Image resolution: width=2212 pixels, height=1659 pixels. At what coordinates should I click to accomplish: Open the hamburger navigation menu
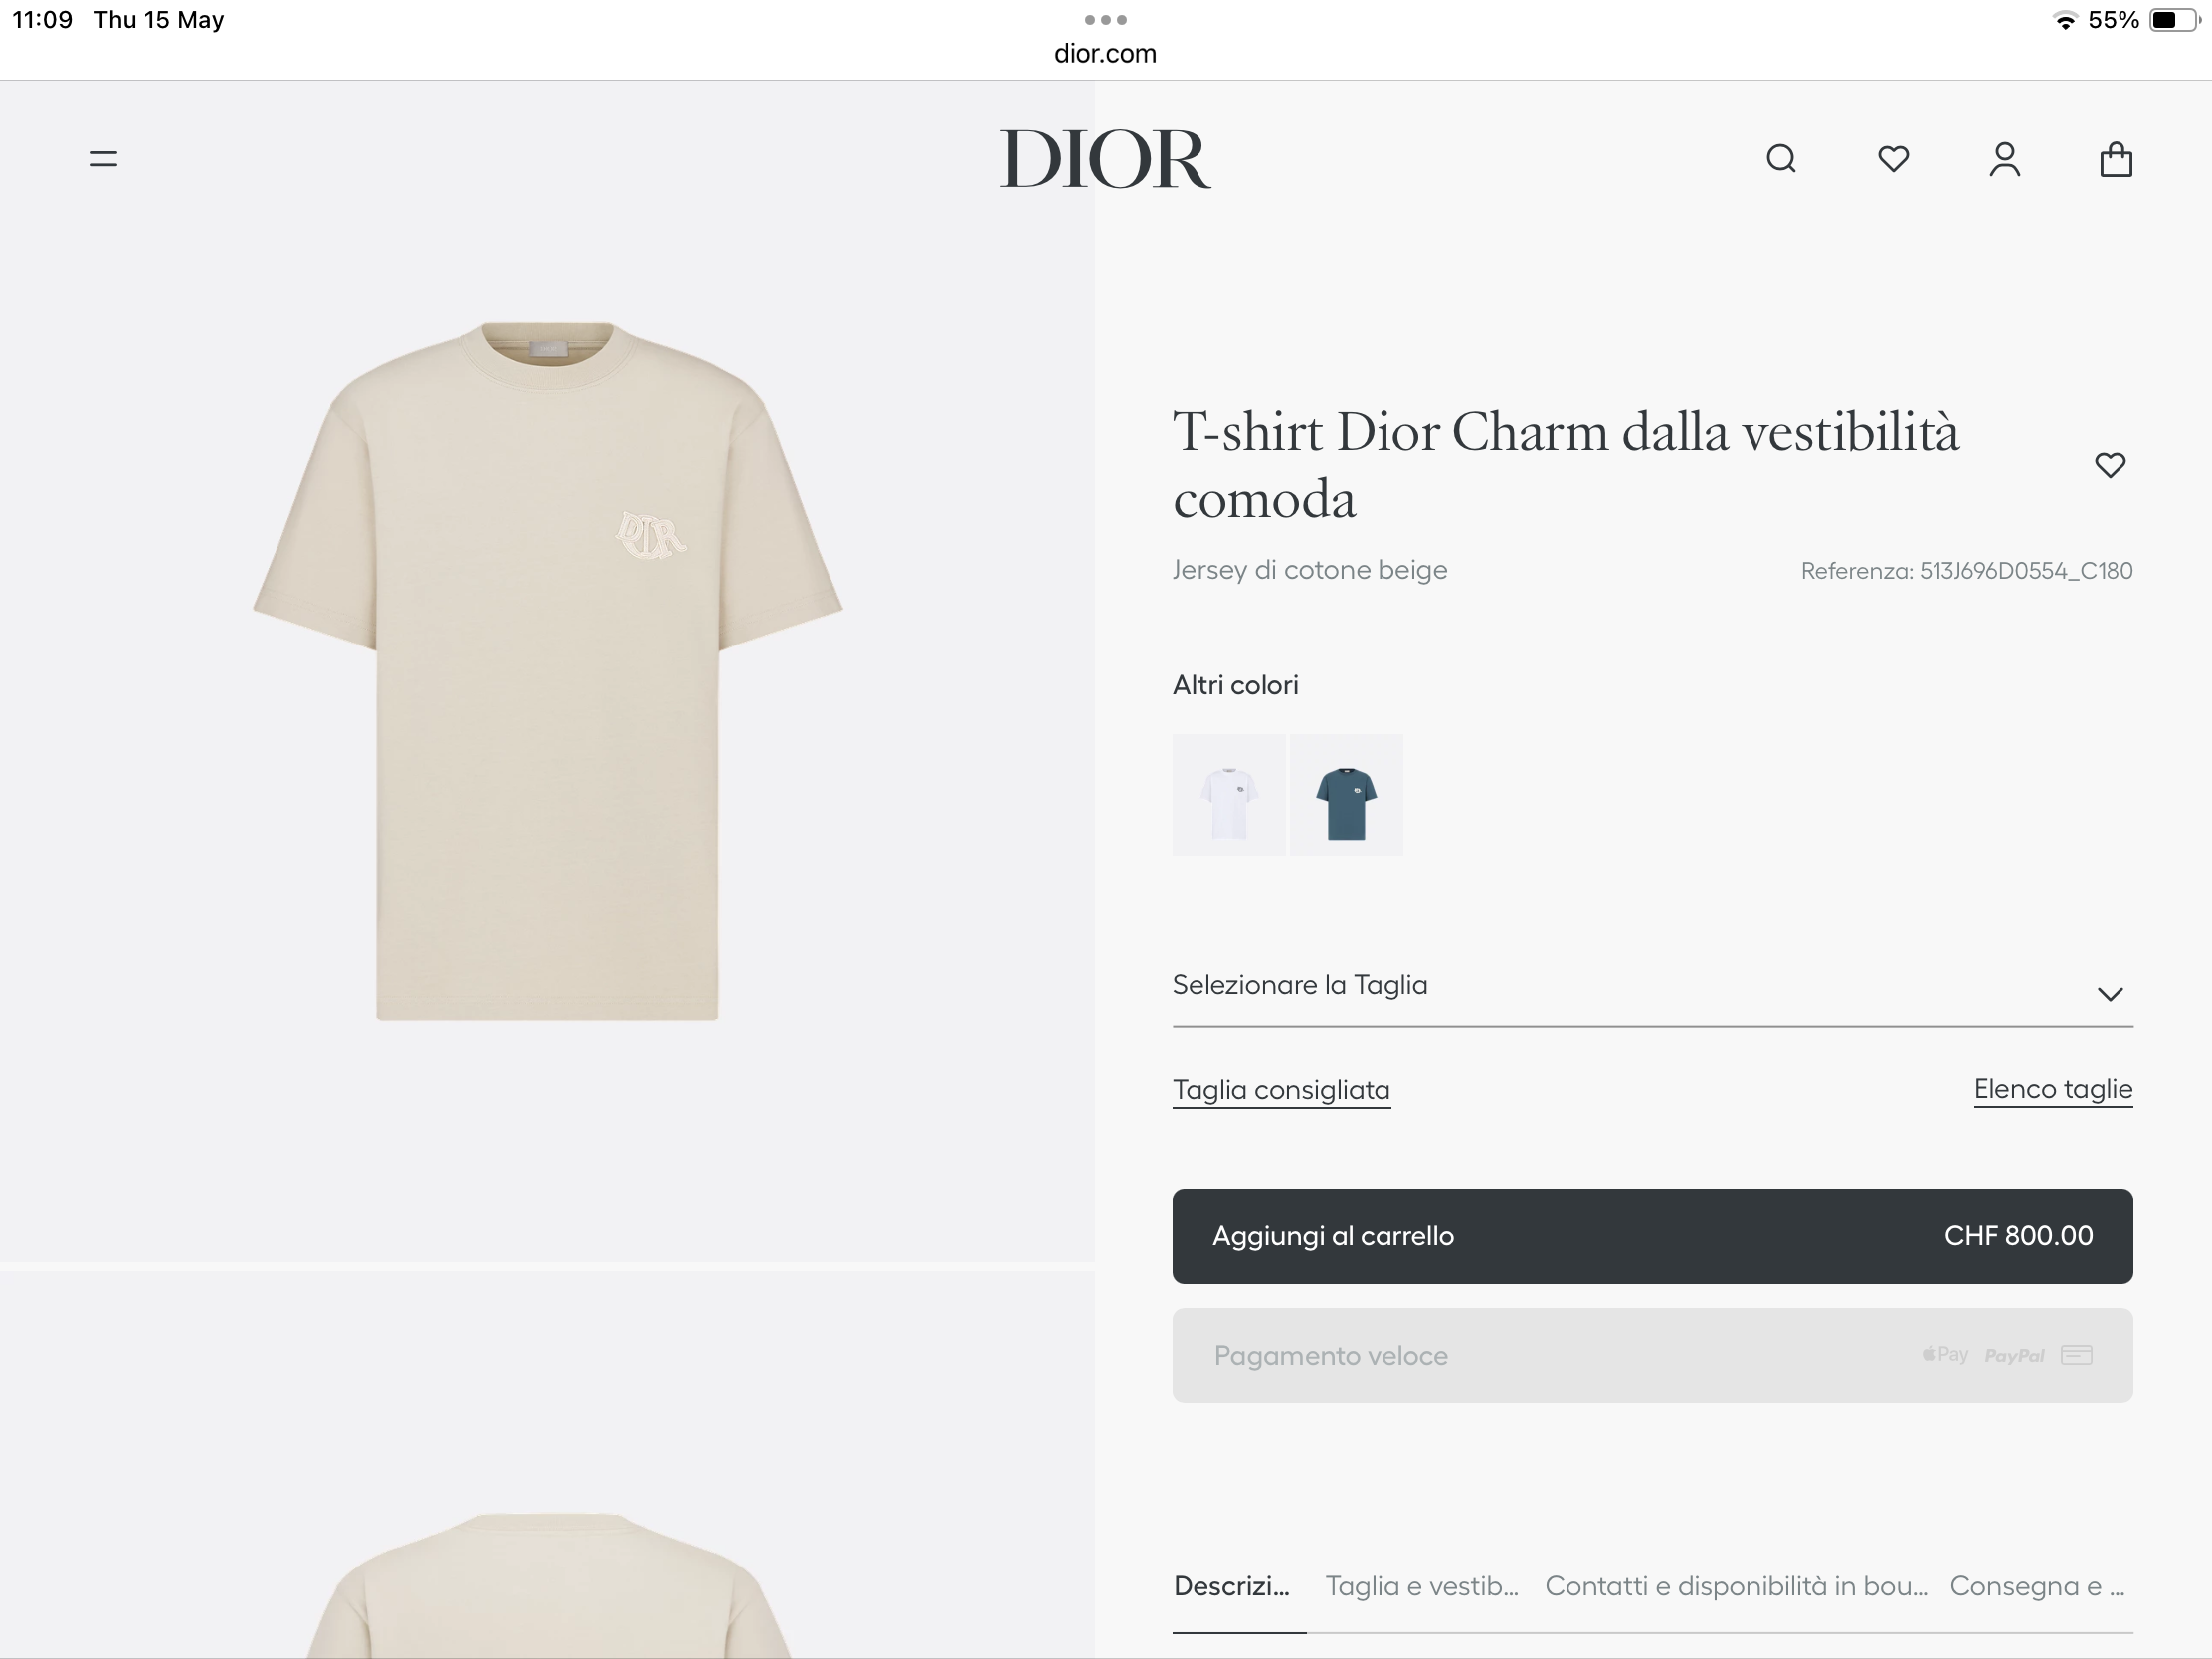click(x=103, y=159)
